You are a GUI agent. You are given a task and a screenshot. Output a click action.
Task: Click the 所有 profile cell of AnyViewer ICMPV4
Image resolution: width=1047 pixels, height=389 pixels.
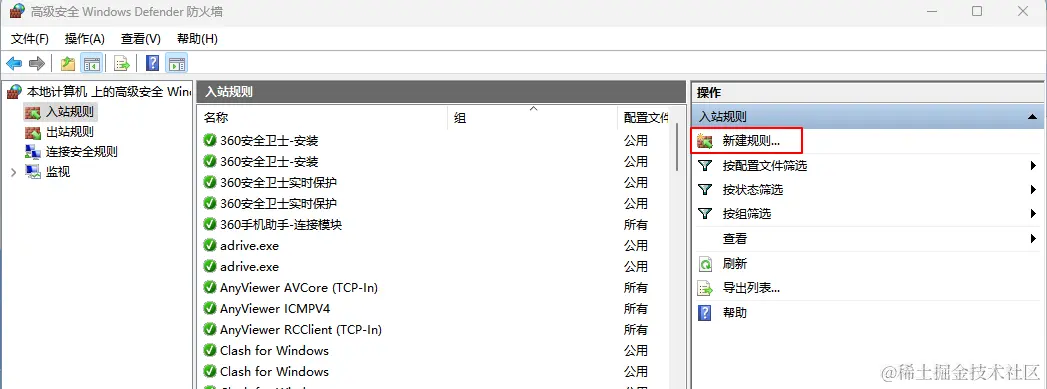point(636,308)
